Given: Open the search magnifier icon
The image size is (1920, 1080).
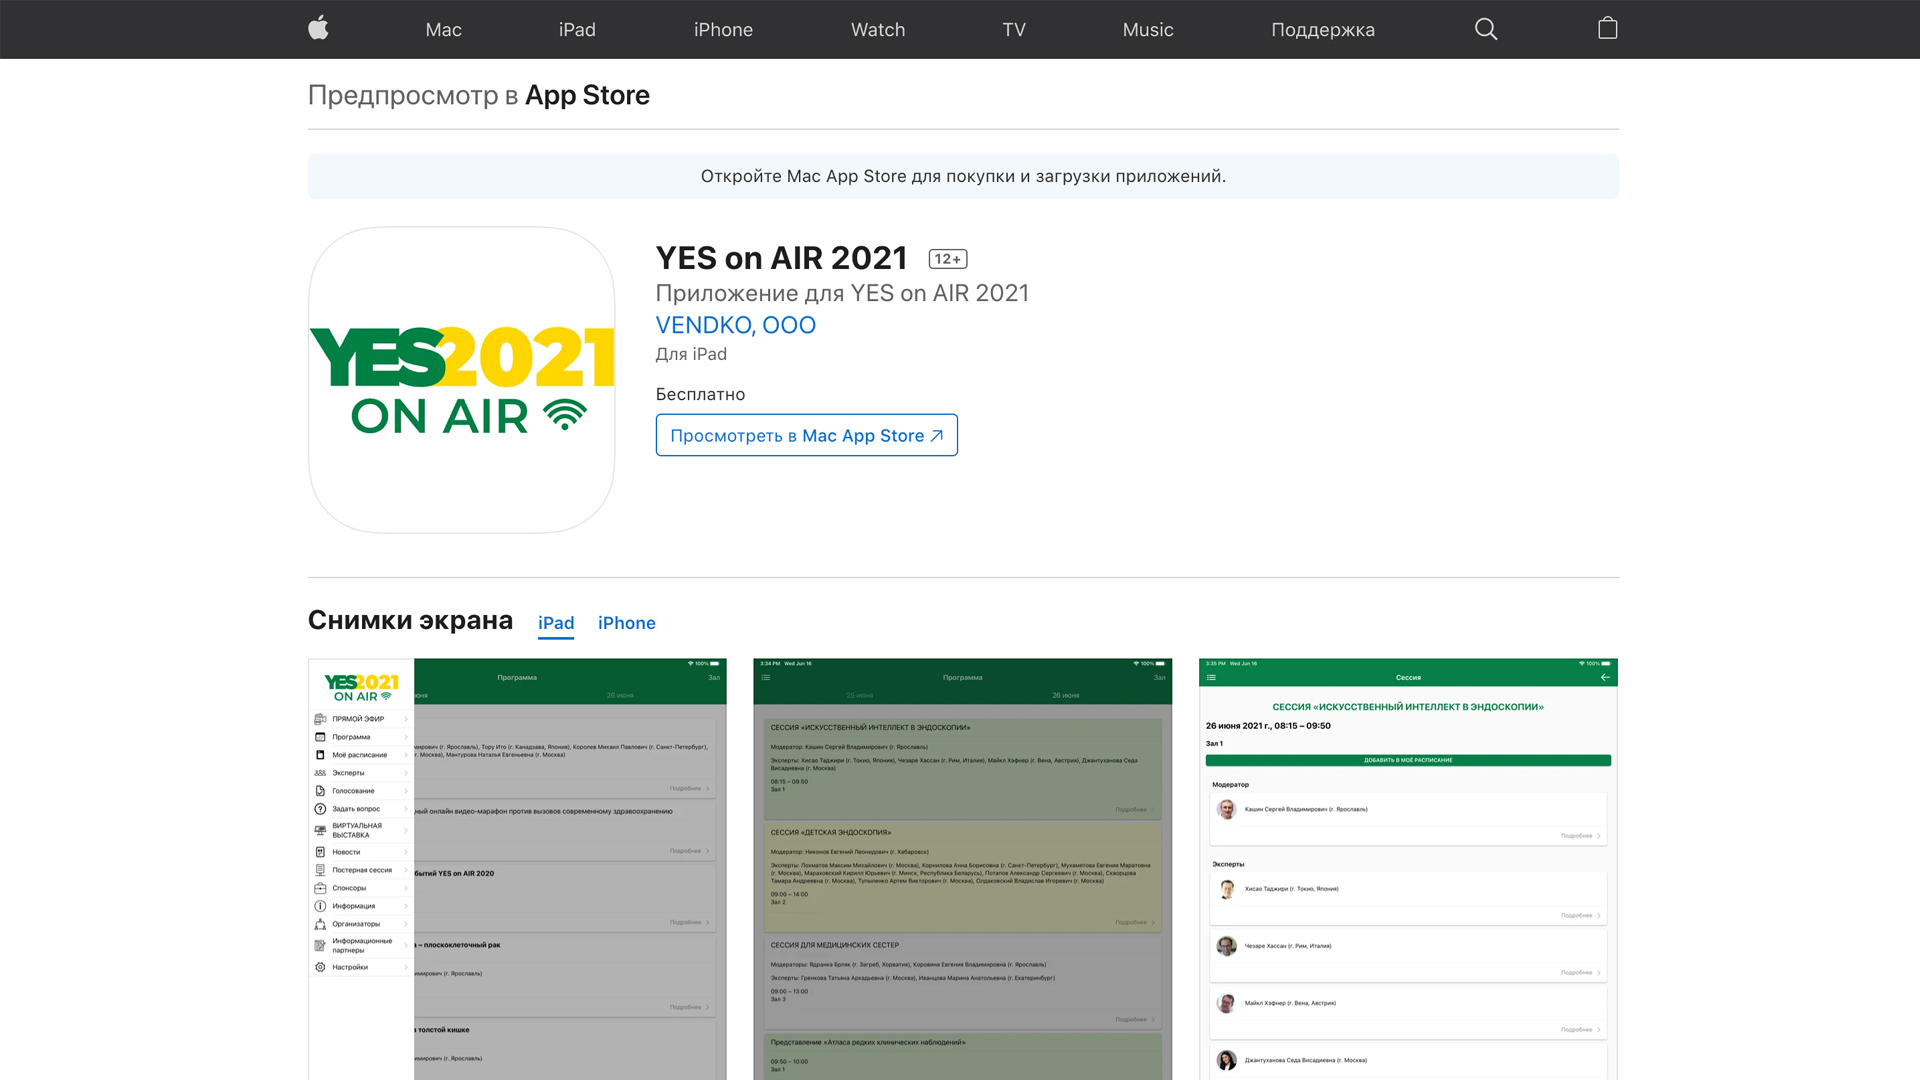Looking at the screenshot, I should click(x=1486, y=29).
